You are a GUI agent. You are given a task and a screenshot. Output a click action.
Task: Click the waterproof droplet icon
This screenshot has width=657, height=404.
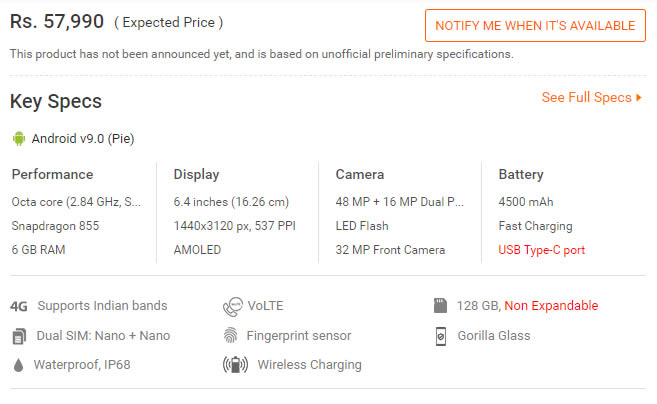[x=19, y=365]
